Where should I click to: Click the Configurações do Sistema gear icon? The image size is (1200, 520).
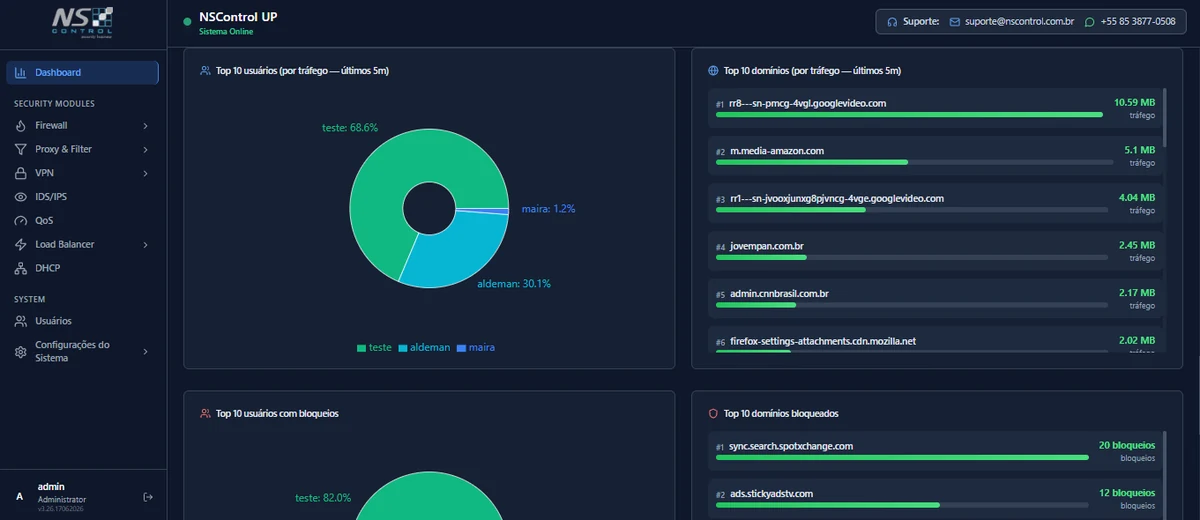coord(21,352)
